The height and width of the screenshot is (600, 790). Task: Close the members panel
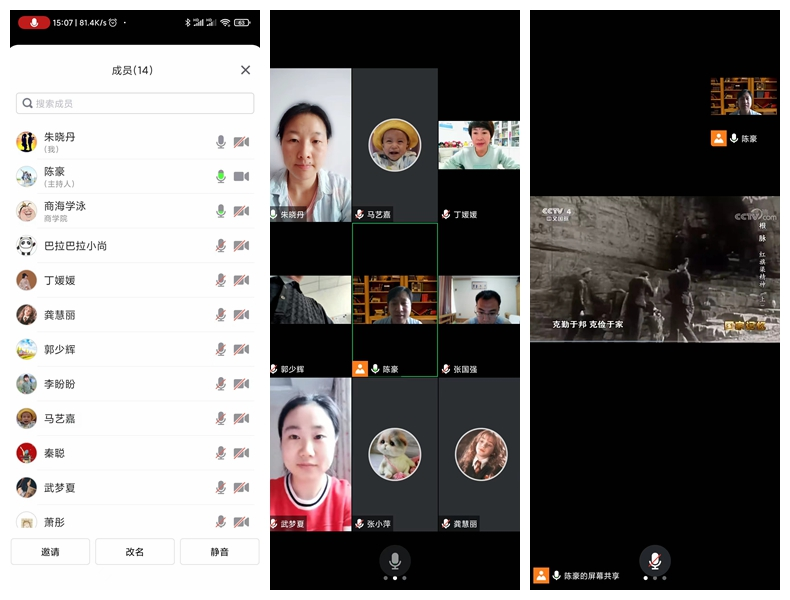click(x=245, y=70)
